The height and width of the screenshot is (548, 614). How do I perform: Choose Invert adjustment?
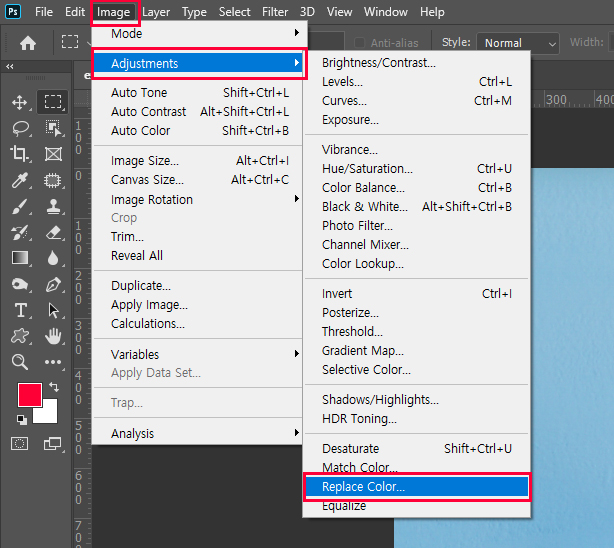pos(417,293)
